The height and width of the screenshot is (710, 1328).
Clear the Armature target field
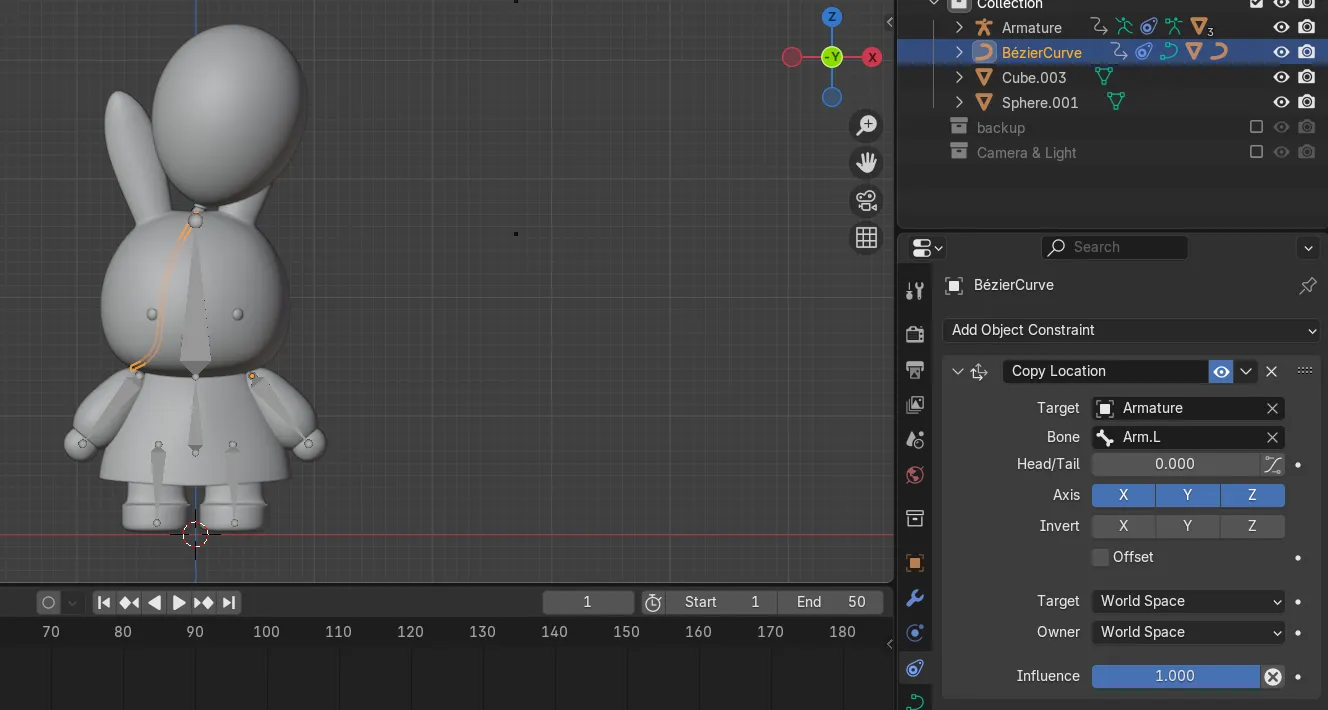(1272, 408)
